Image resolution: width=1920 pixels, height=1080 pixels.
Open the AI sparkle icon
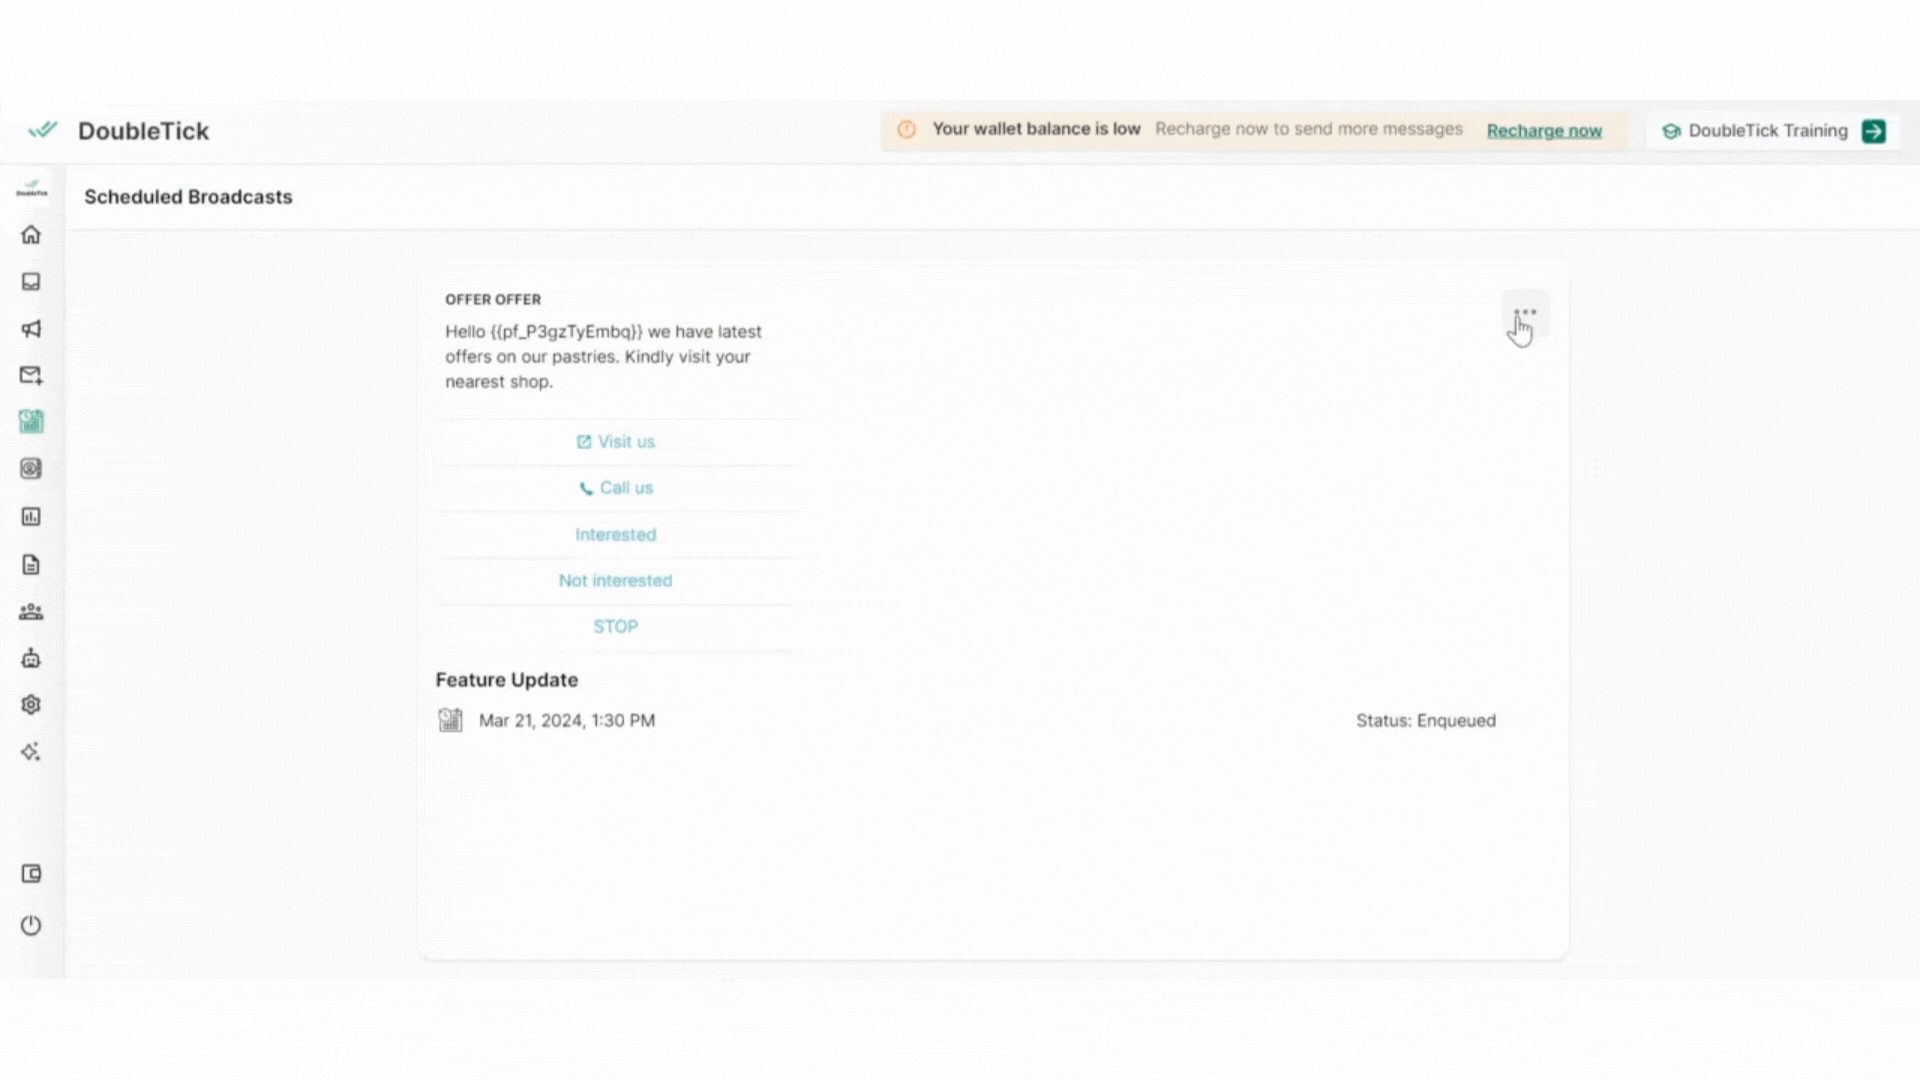[31, 752]
